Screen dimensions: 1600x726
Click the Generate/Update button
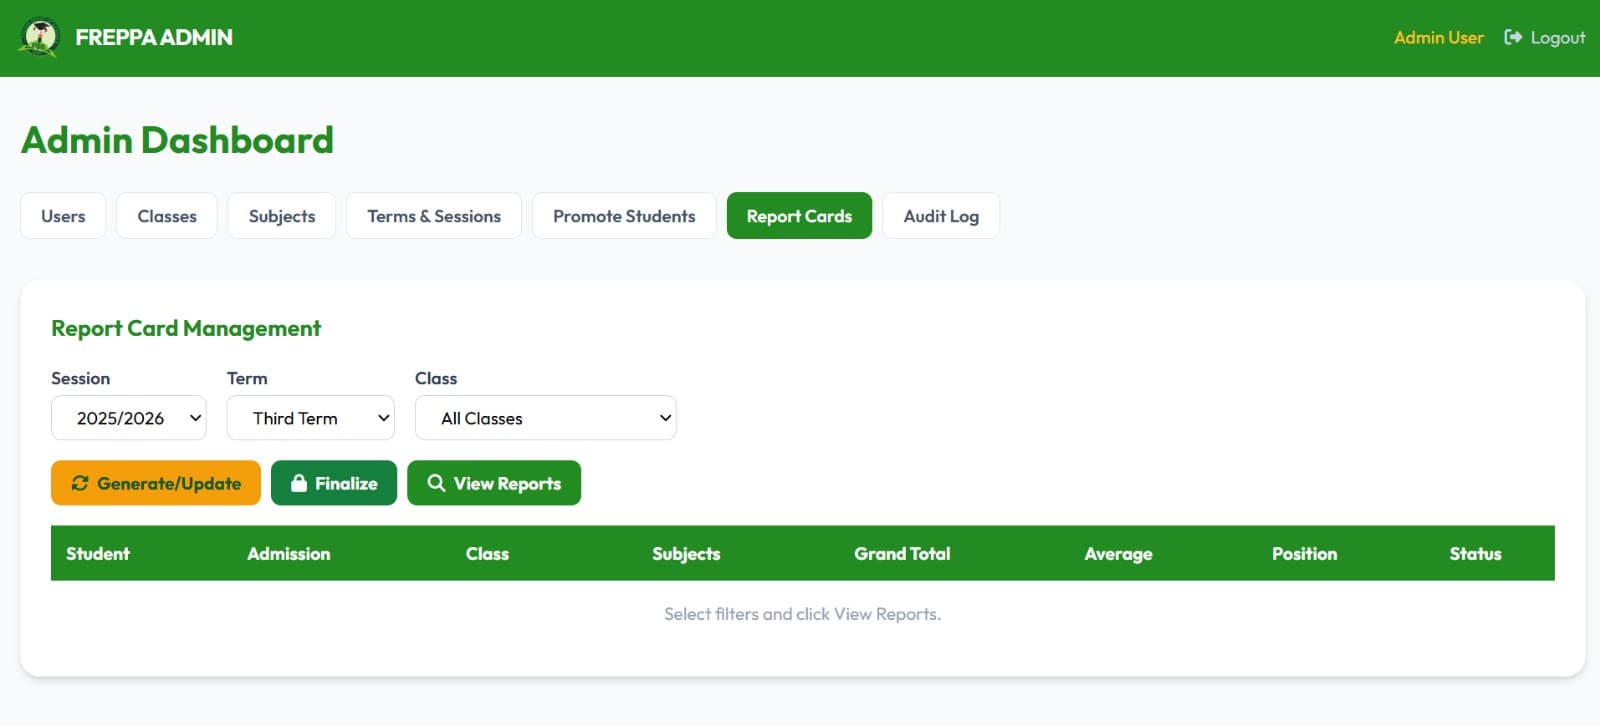tap(156, 483)
